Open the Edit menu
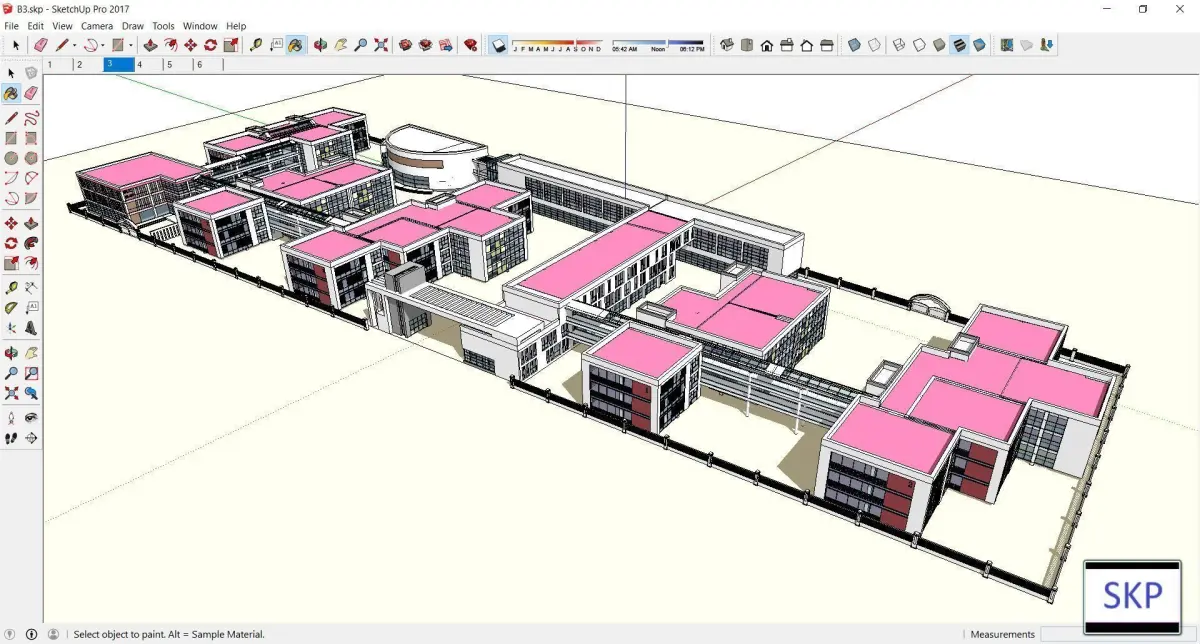The image size is (1200, 644). click(x=35, y=26)
